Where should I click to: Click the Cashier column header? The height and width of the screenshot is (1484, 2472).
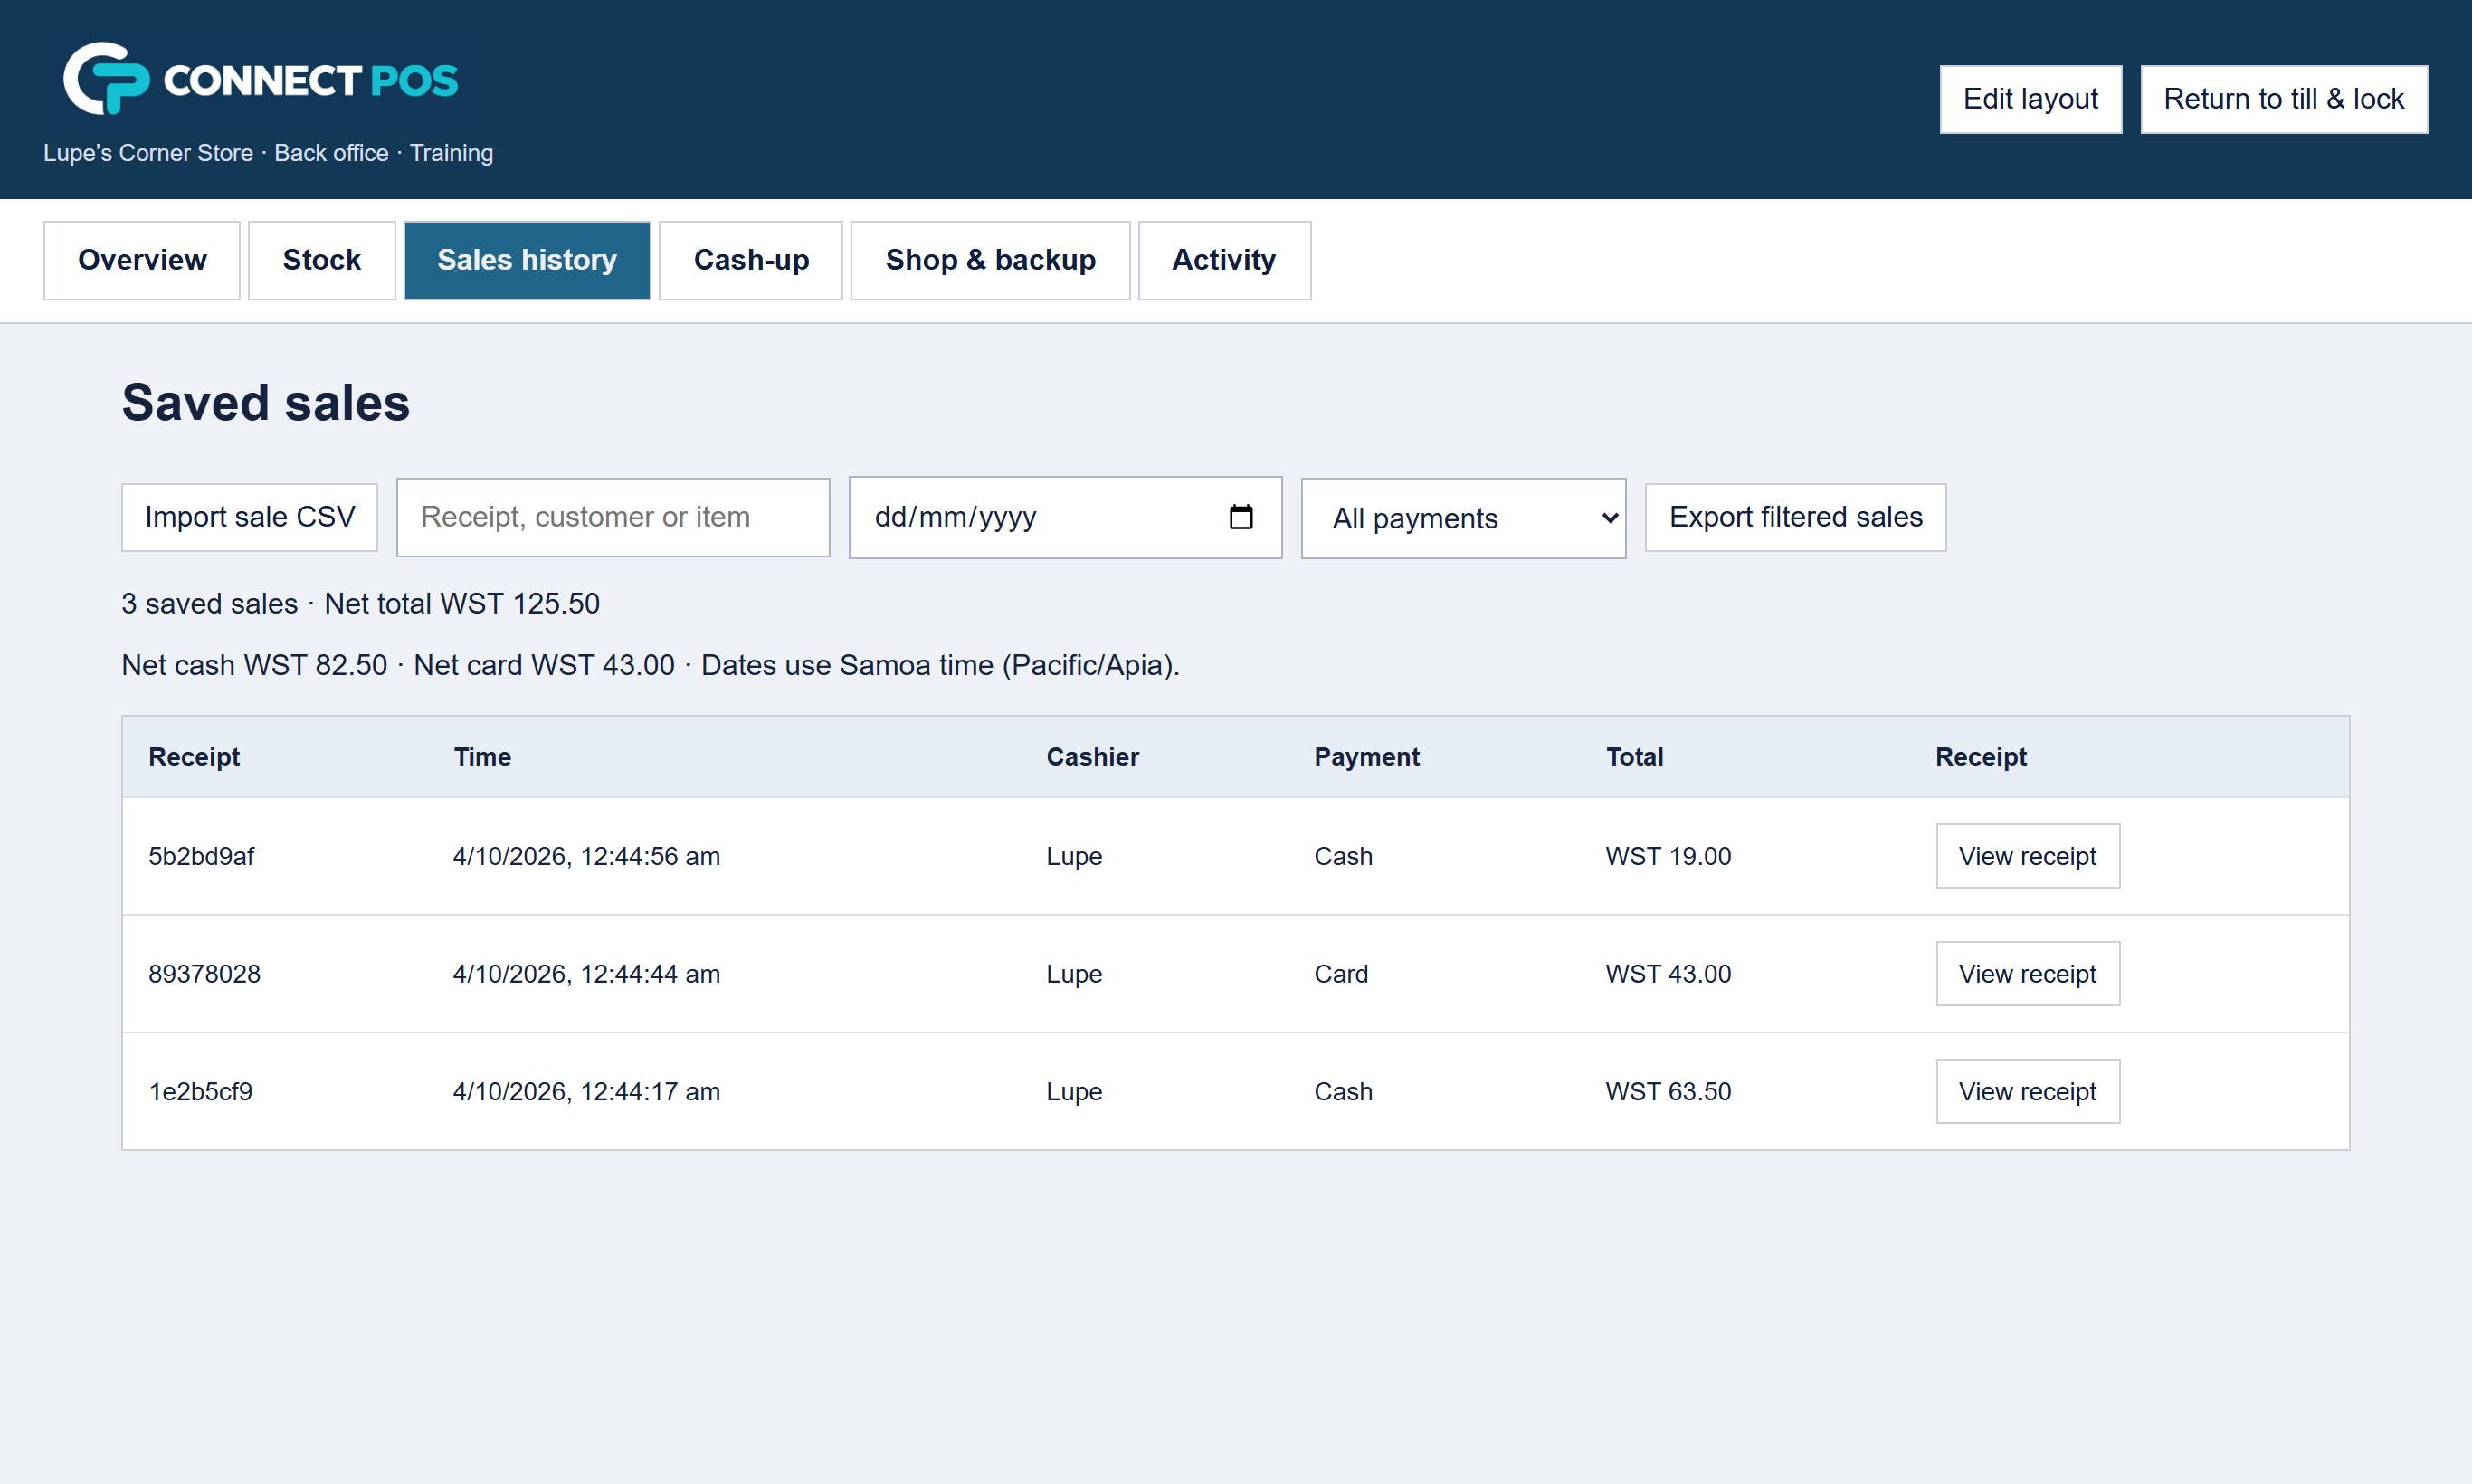tap(1092, 757)
